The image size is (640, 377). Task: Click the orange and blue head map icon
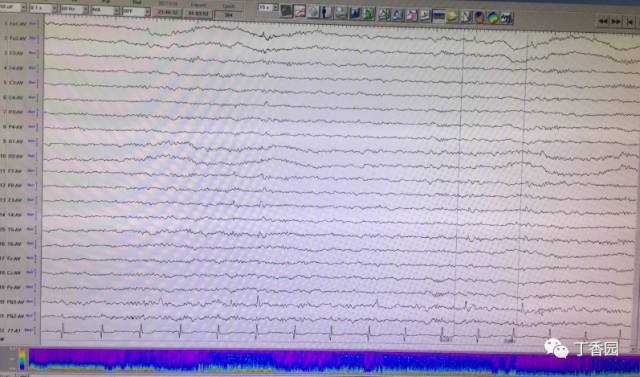480,17
